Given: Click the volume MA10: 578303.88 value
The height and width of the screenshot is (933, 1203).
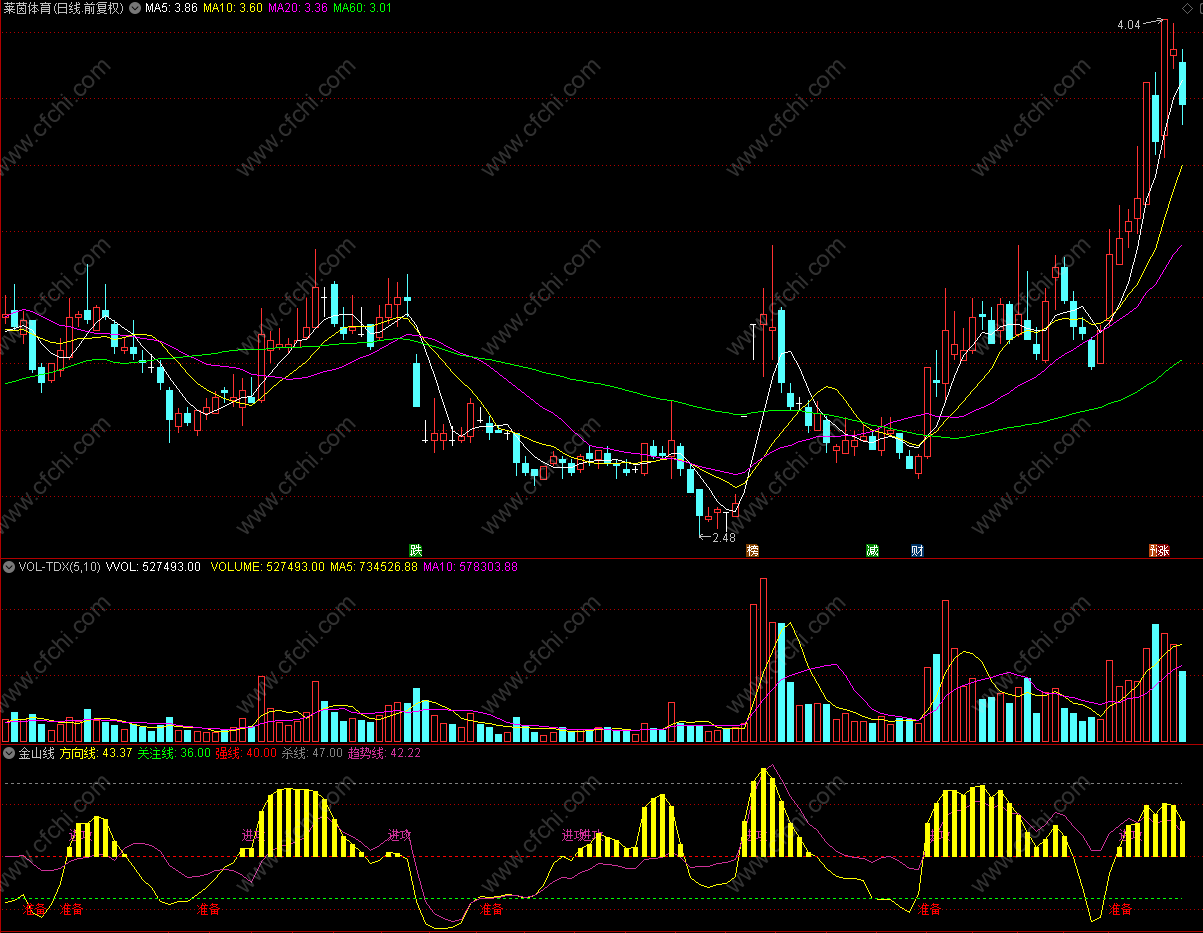Looking at the screenshot, I should pos(470,567).
